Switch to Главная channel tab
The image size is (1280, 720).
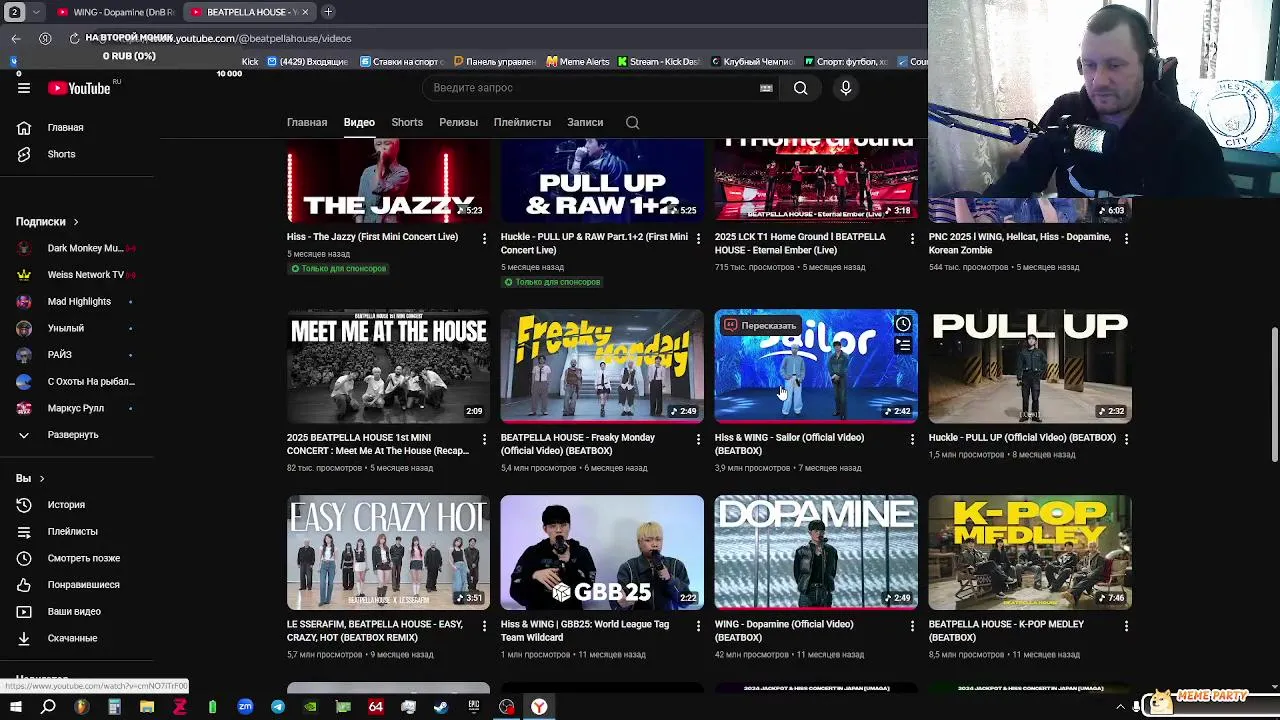tap(307, 122)
